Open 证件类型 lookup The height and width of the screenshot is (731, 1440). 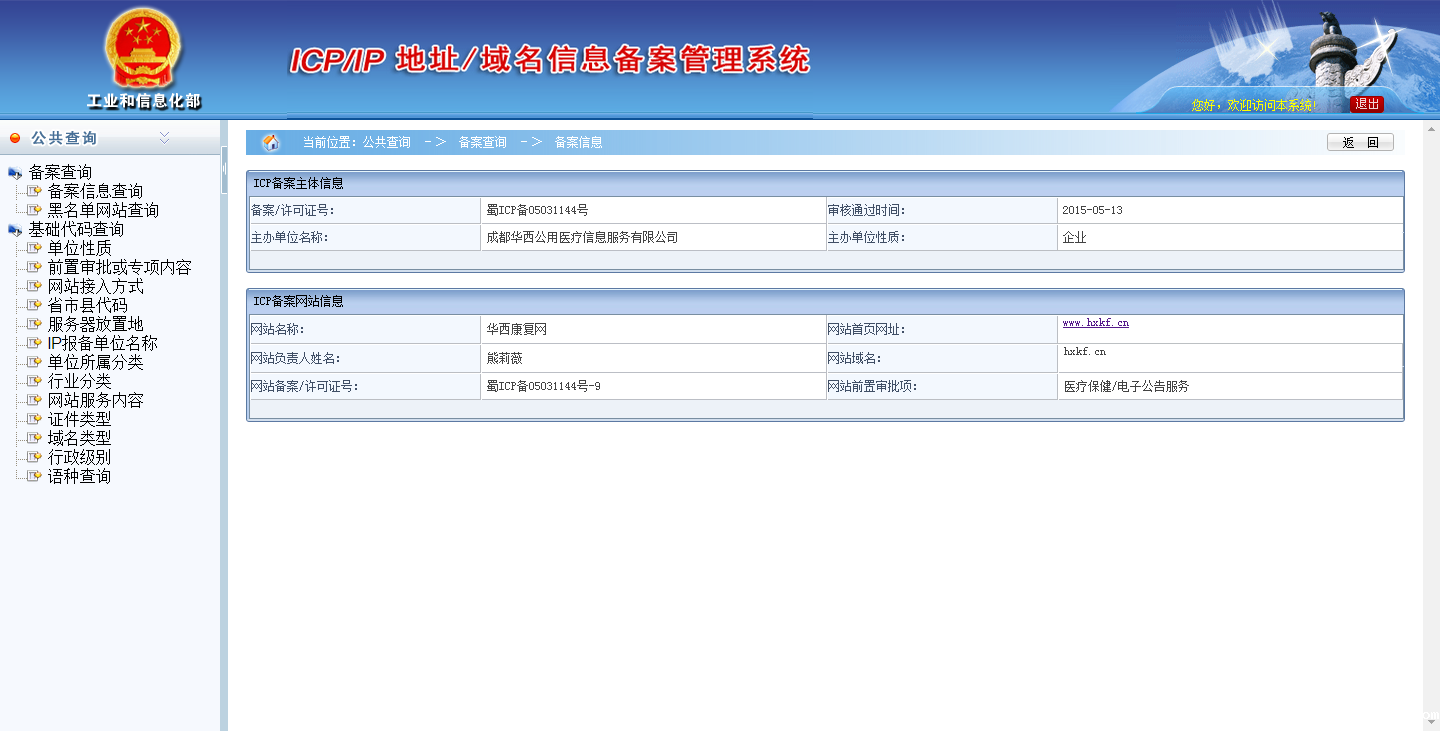[x=80, y=420]
